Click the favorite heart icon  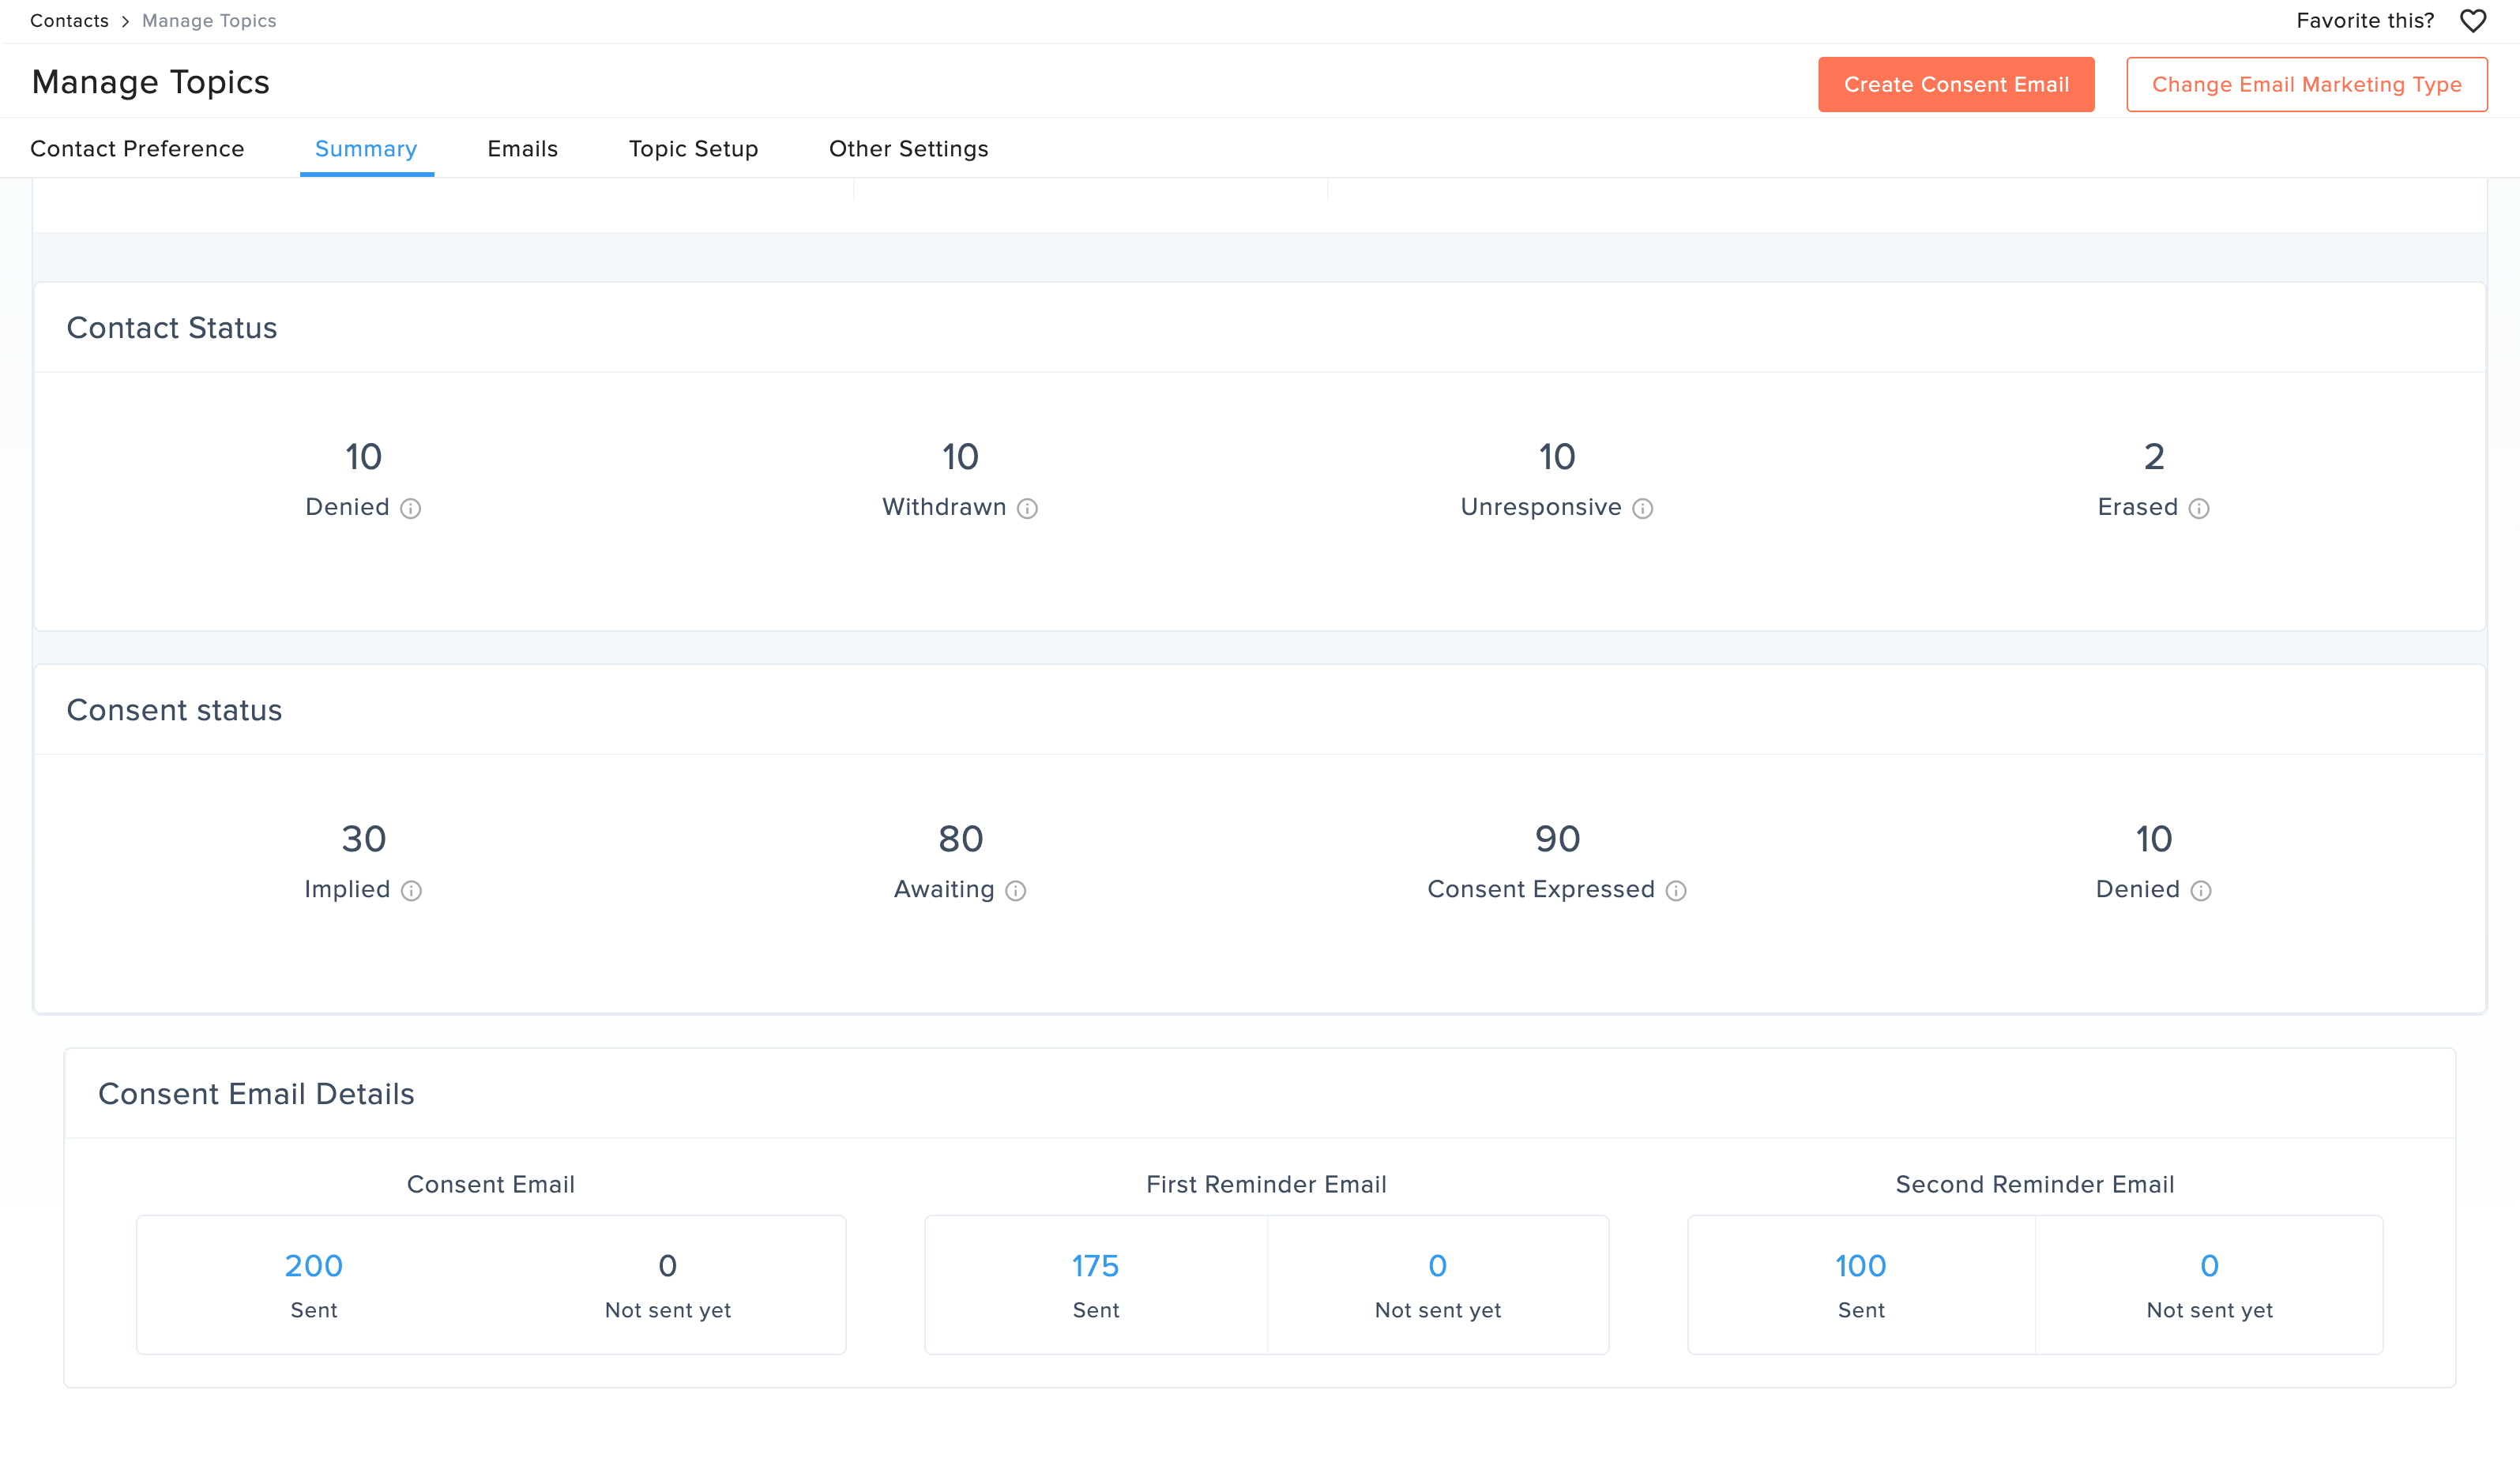point(2472,21)
